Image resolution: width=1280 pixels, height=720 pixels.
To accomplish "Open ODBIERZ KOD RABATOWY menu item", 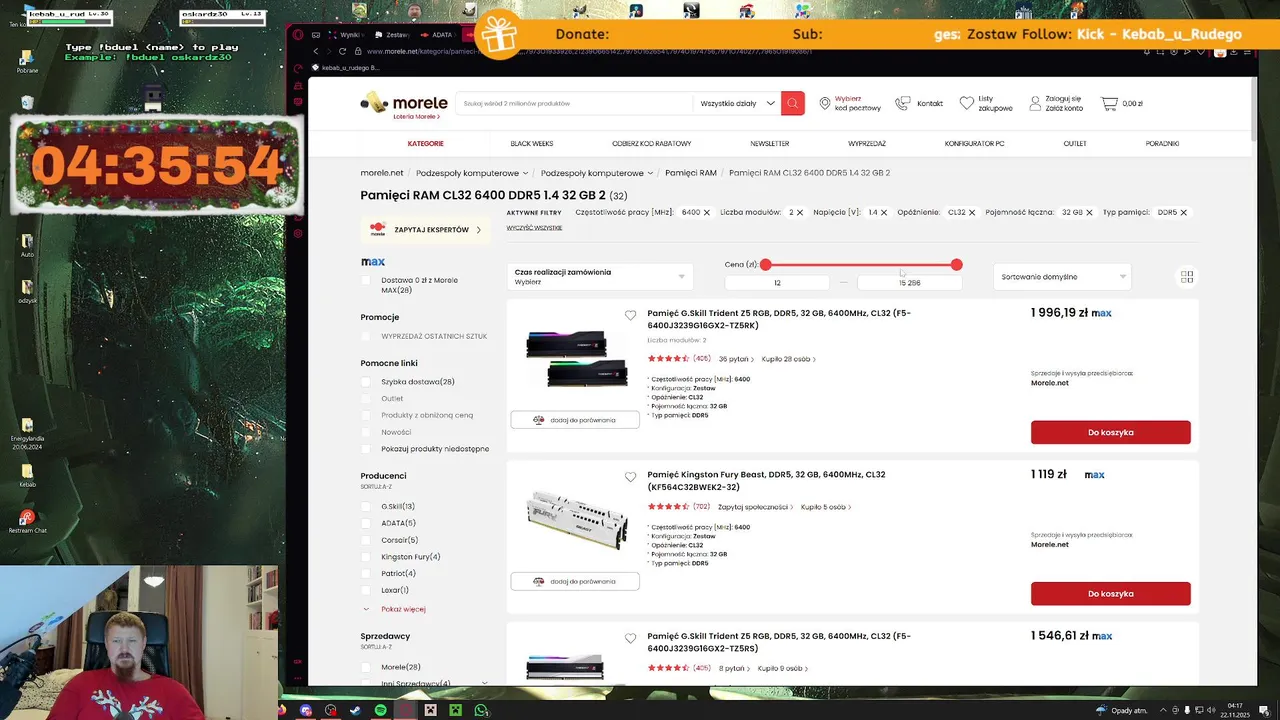I will (x=651, y=143).
